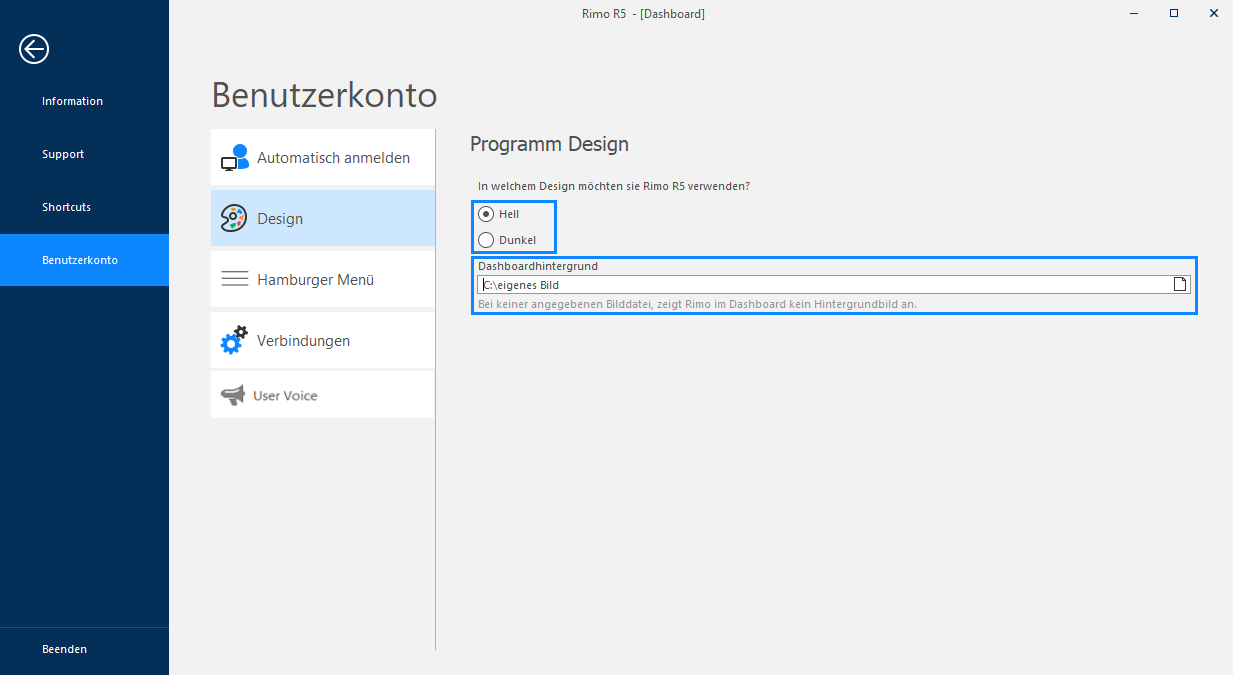Click the three-line Hamburger Menü icon

click(234, 279)
